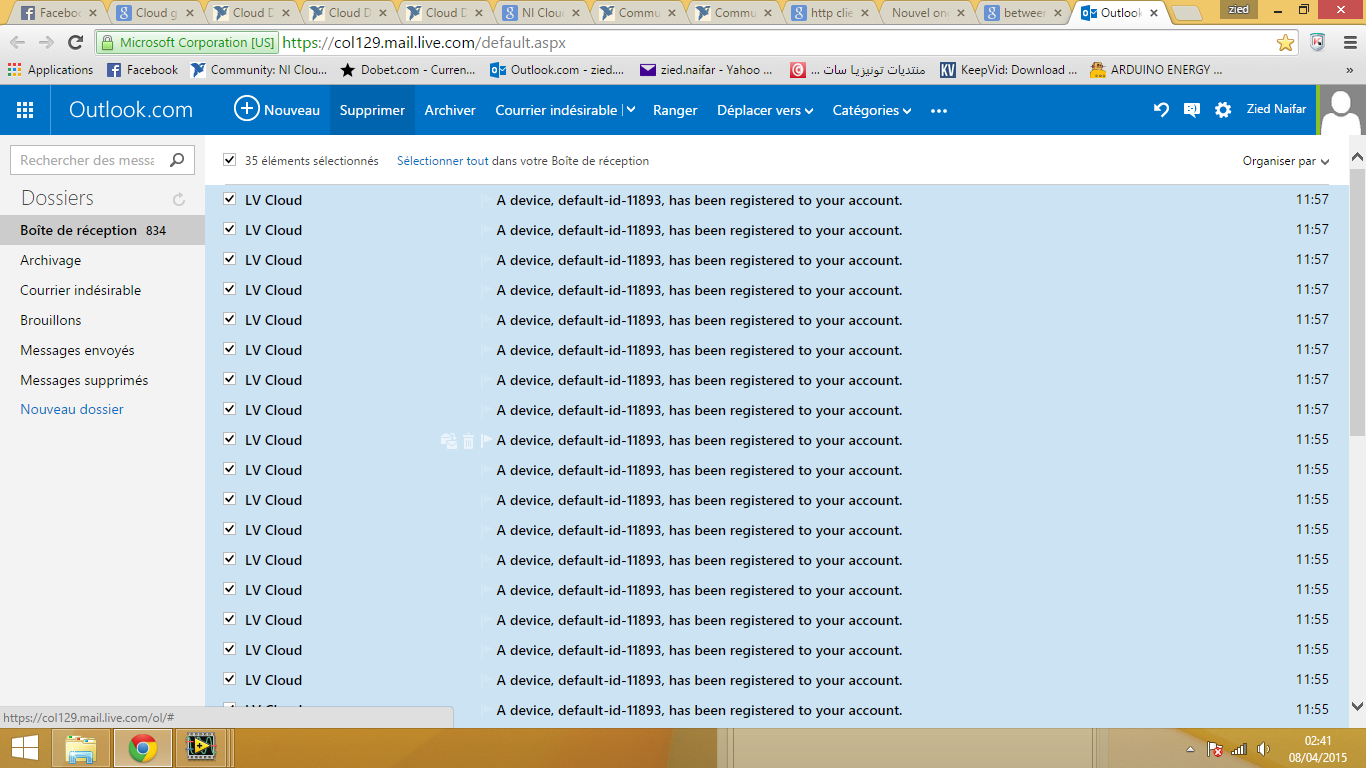Refresh folders with the Dossiers reload icon
The width and height of the screenshot is (1366, 768).
point(179,199)
